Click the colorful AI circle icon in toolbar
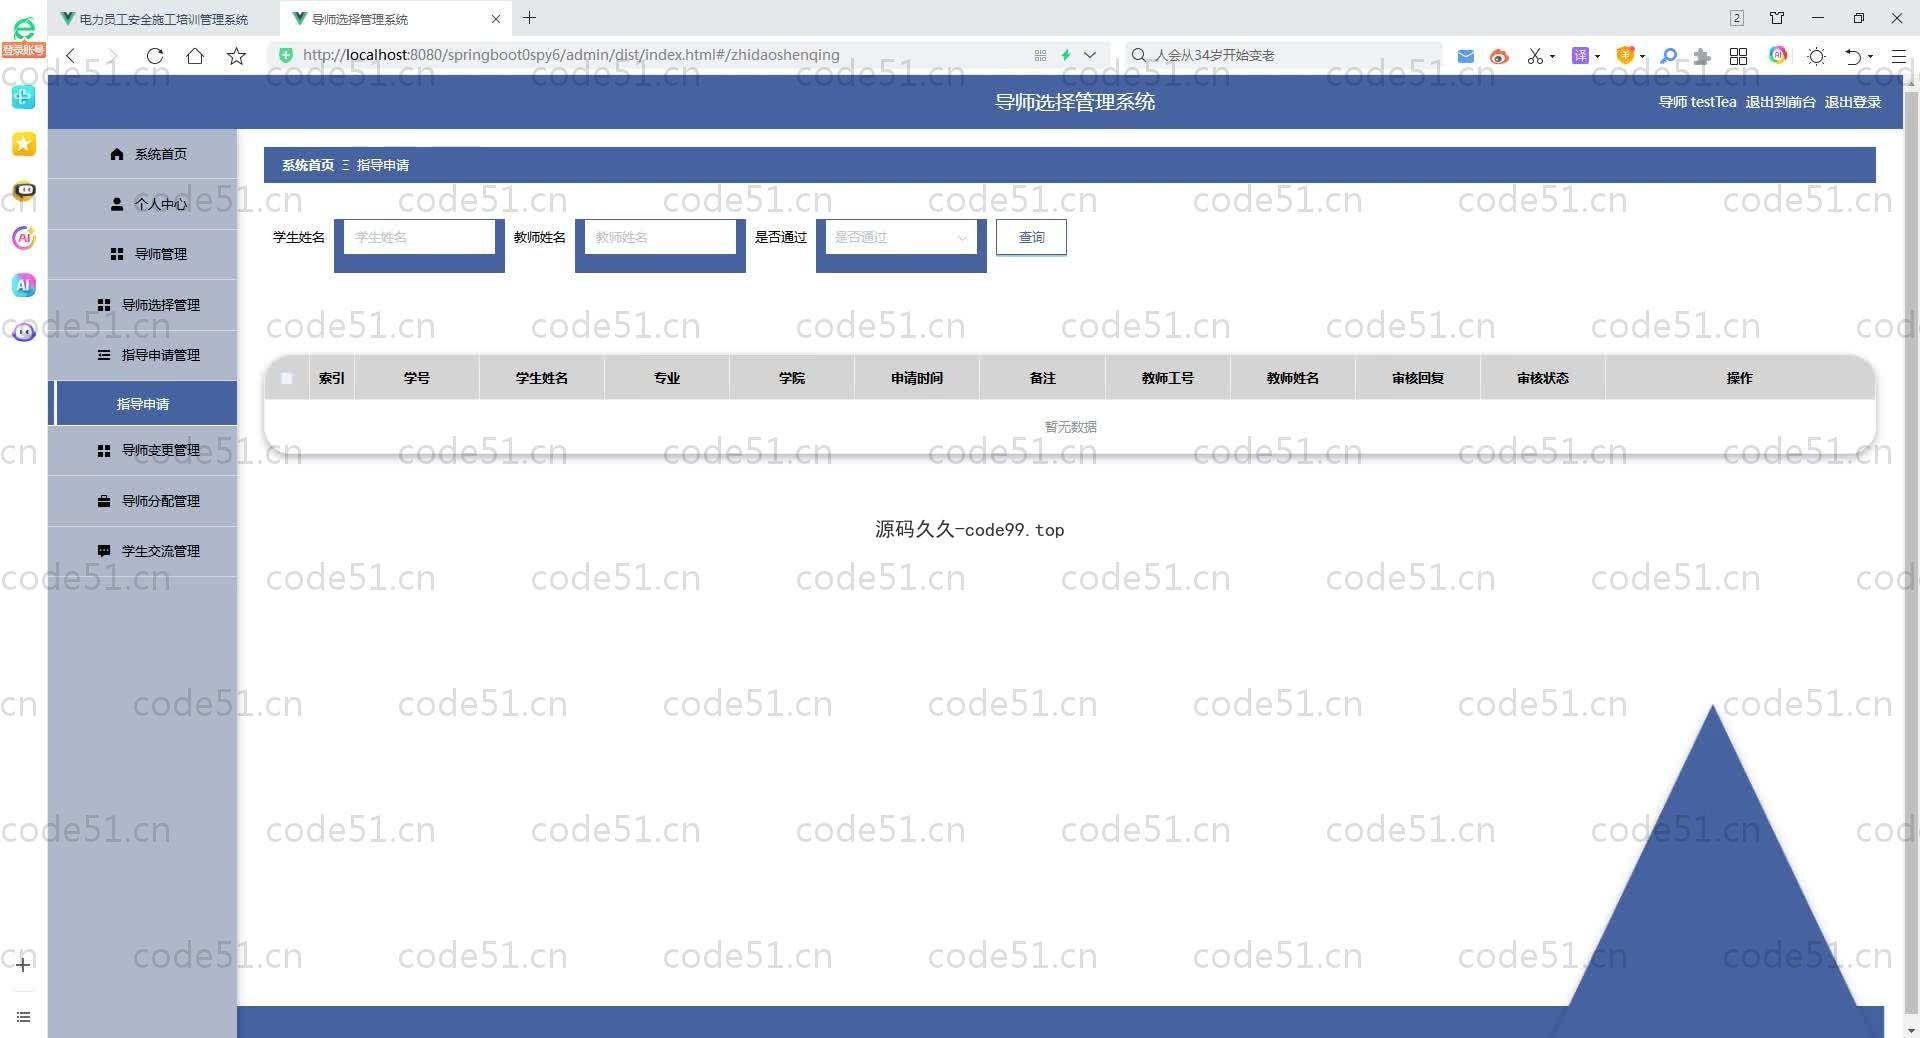This screenshot has height=1038, width=1920. [x=1778, y=55]
